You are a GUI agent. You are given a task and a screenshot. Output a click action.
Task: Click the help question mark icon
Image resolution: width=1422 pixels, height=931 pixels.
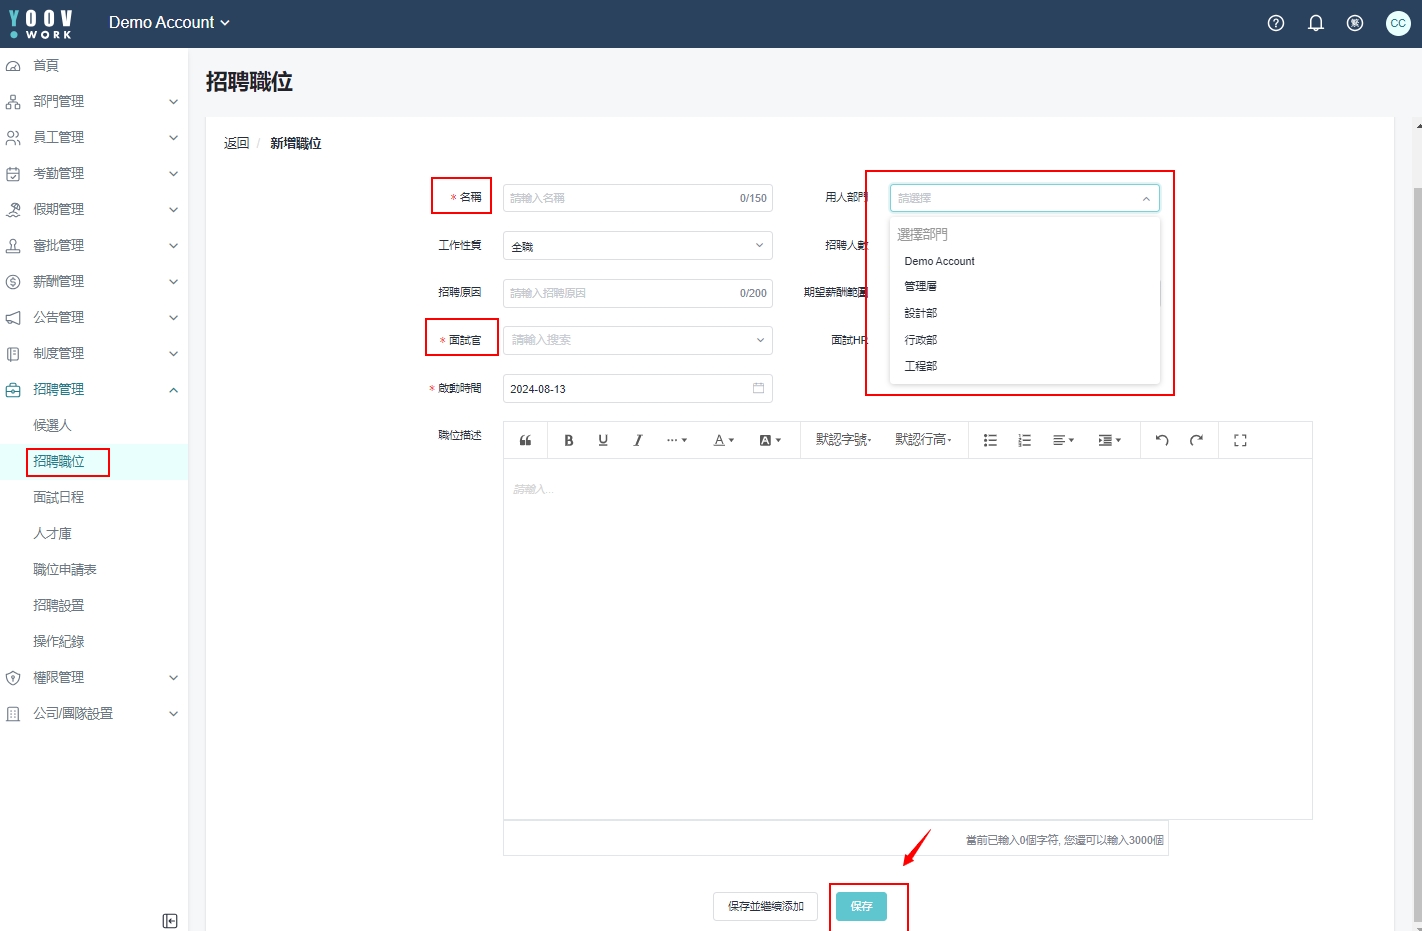click(1276, 23)
